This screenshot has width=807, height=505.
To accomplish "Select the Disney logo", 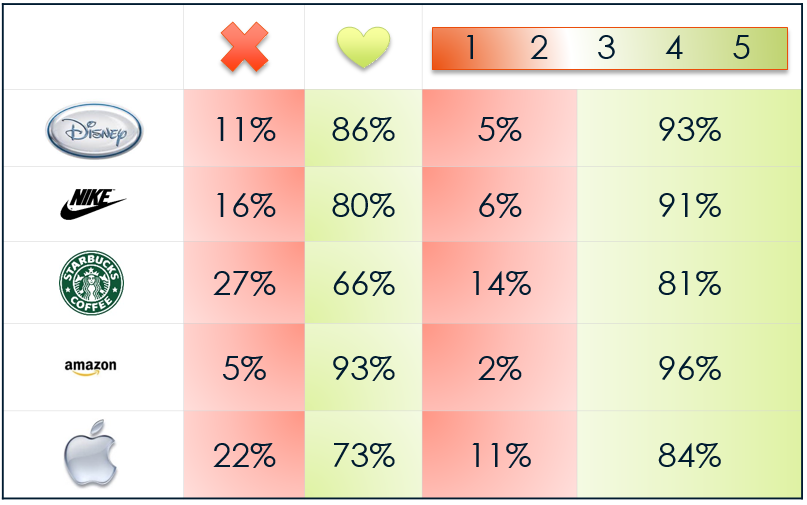I will click(94, 130).
